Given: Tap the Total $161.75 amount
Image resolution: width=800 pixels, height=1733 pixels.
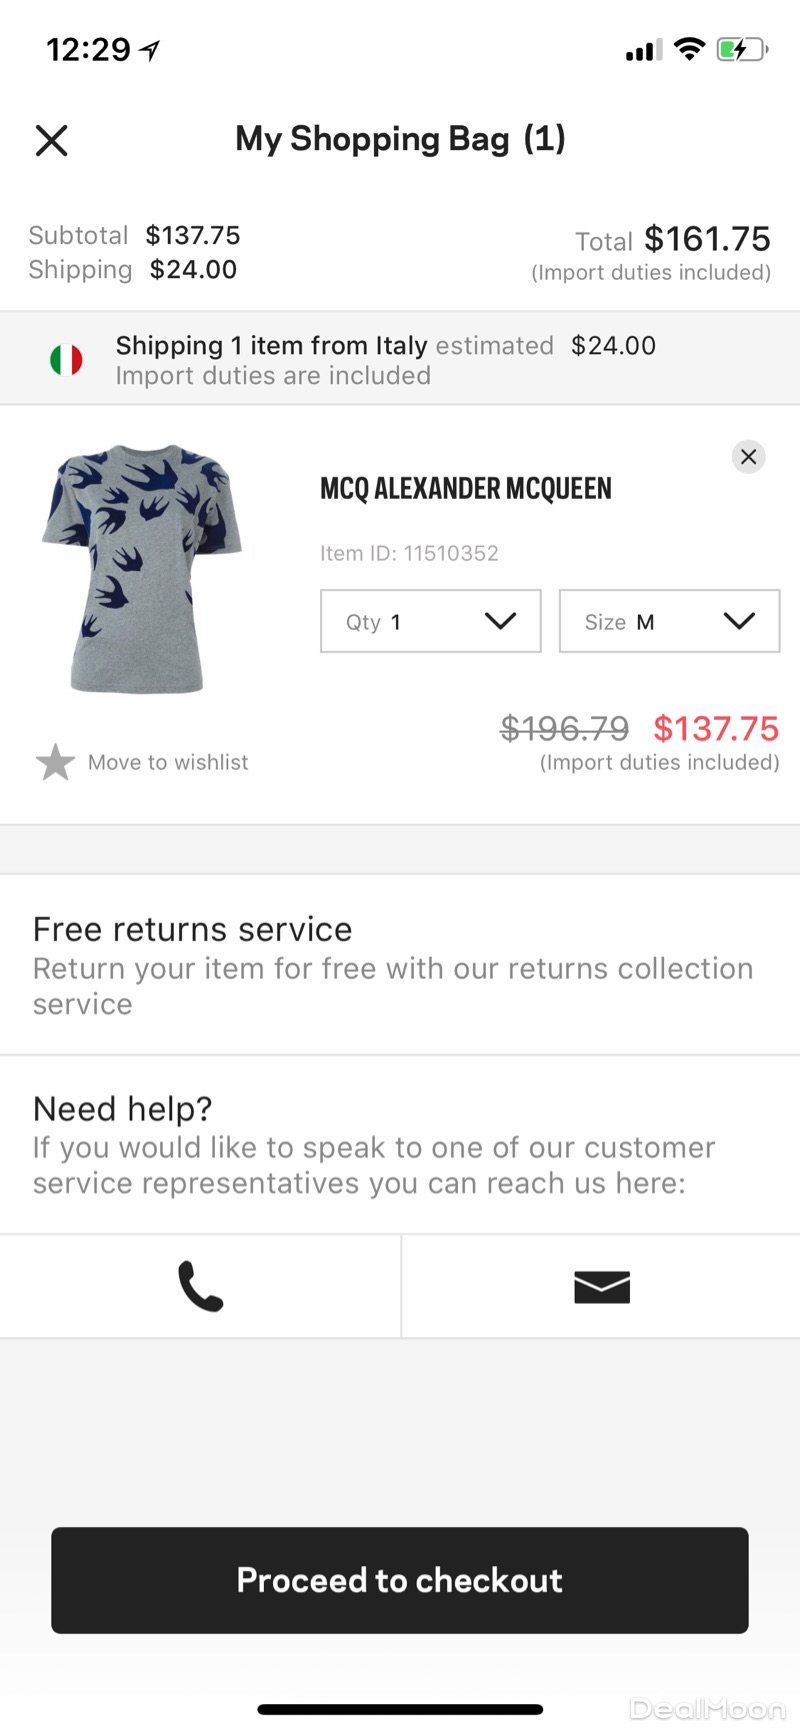Looking at the screenshot, I should tap(707, 239).
